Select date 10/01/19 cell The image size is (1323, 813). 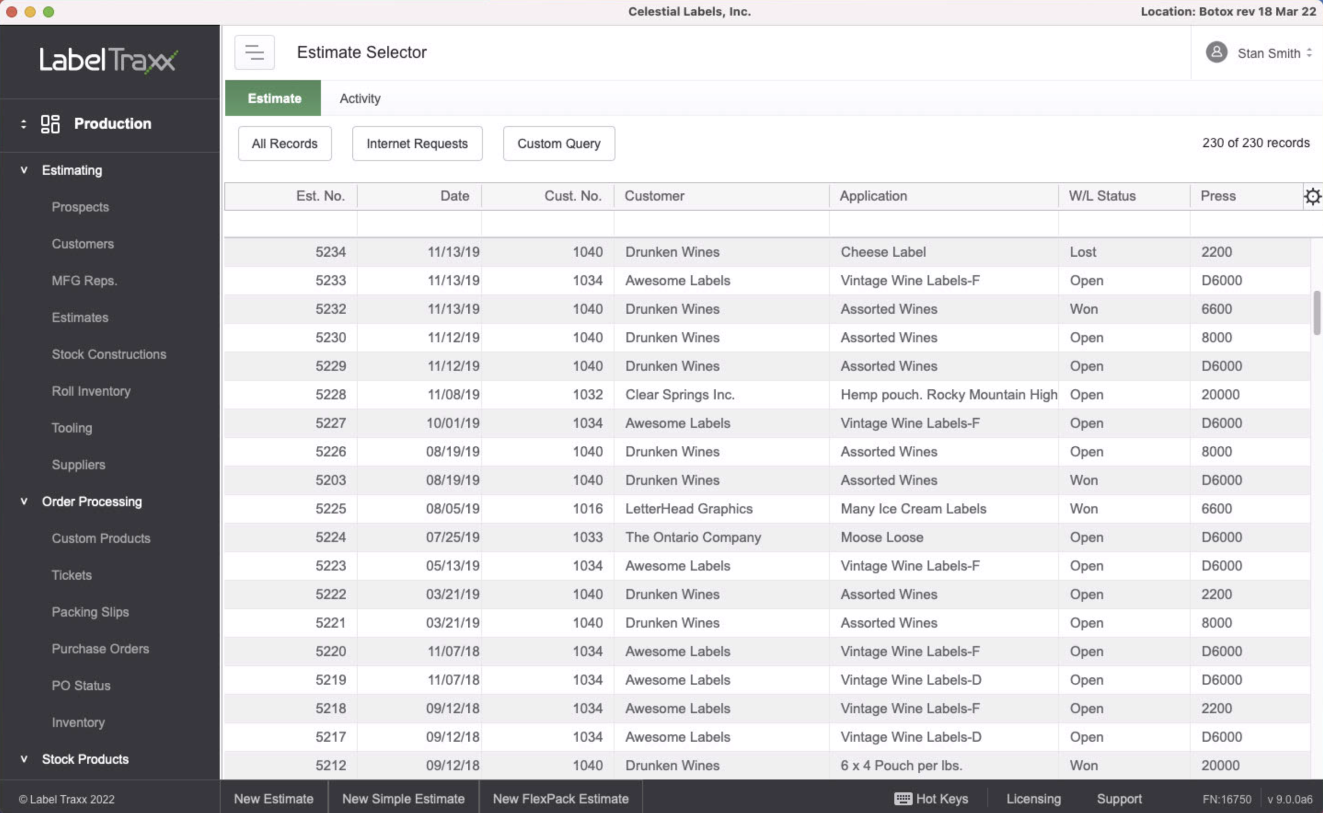tap(419, 423)
